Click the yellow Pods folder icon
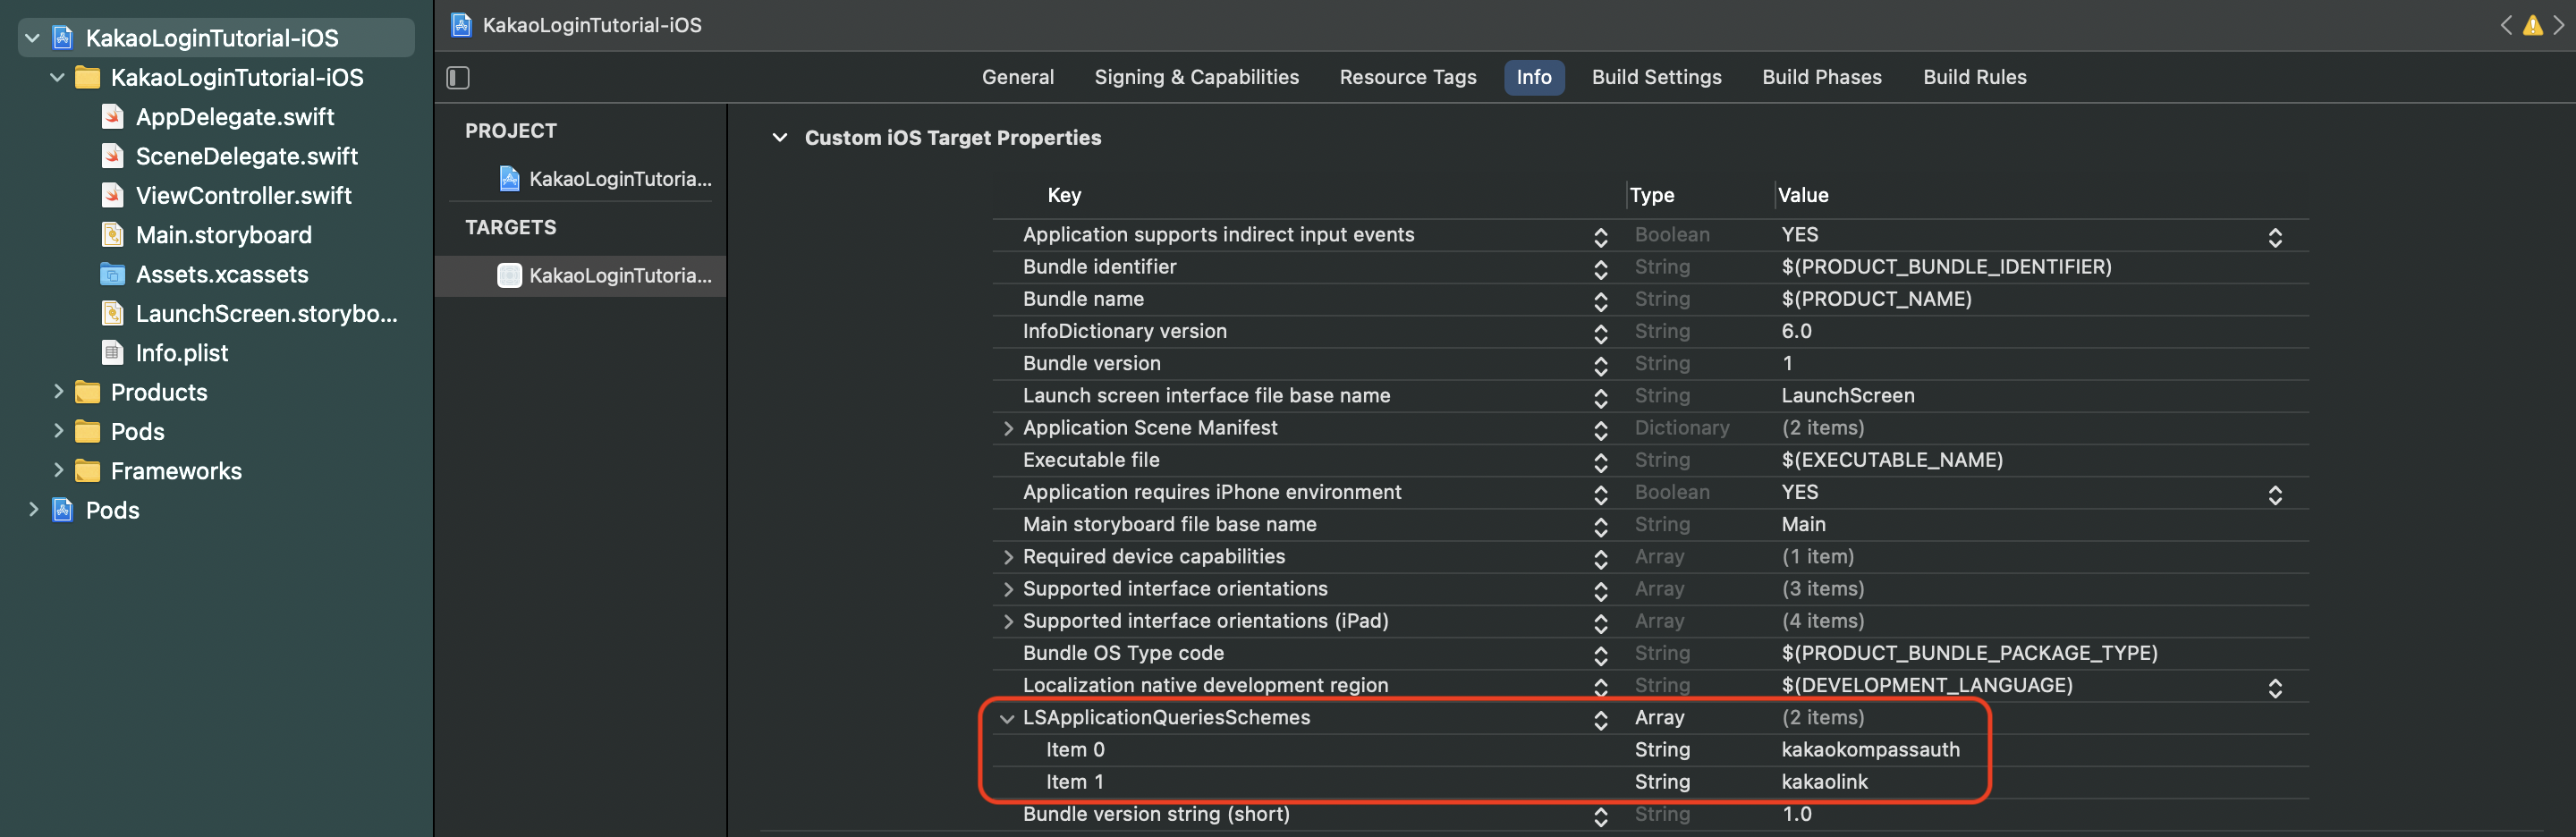 coord(88,432)
